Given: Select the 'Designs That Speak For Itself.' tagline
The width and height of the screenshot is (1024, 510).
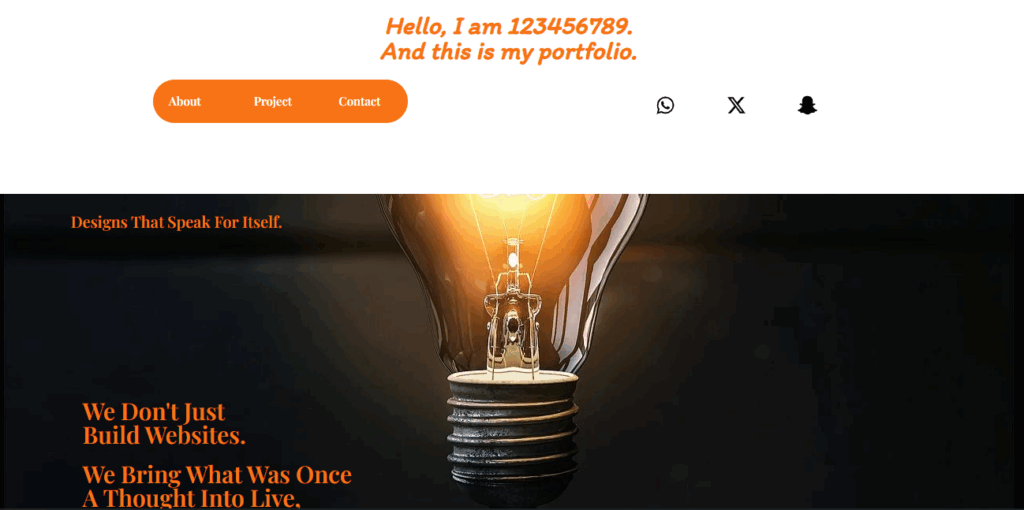Looking at the screenshot, I should pos(176,222).
